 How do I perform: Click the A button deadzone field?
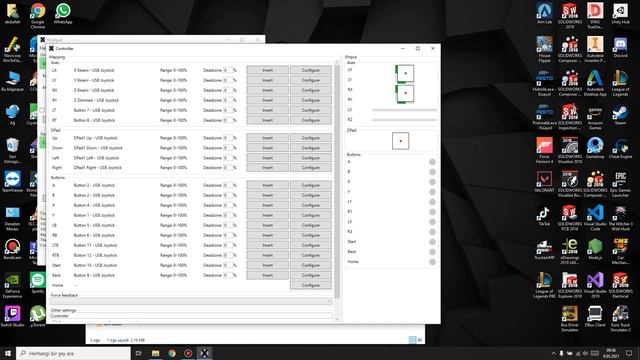(228, 185)
